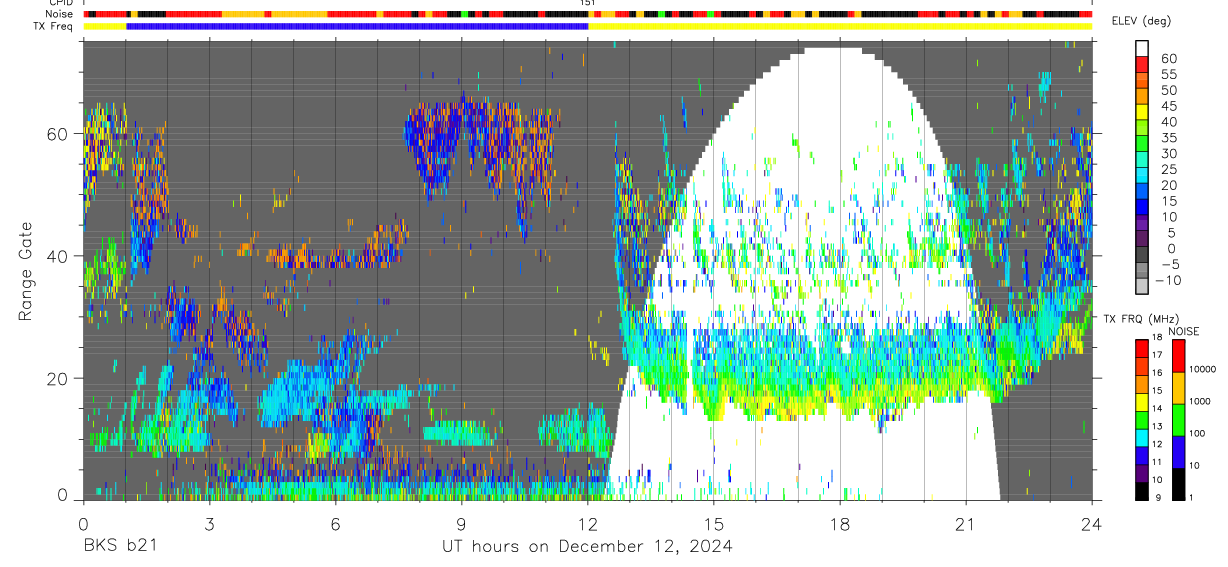The height and width of the screenshot is (567, 1228).
Task: Click the x-axis tick label '24'
Action: pyautogui.click(x=1092, y=523)
